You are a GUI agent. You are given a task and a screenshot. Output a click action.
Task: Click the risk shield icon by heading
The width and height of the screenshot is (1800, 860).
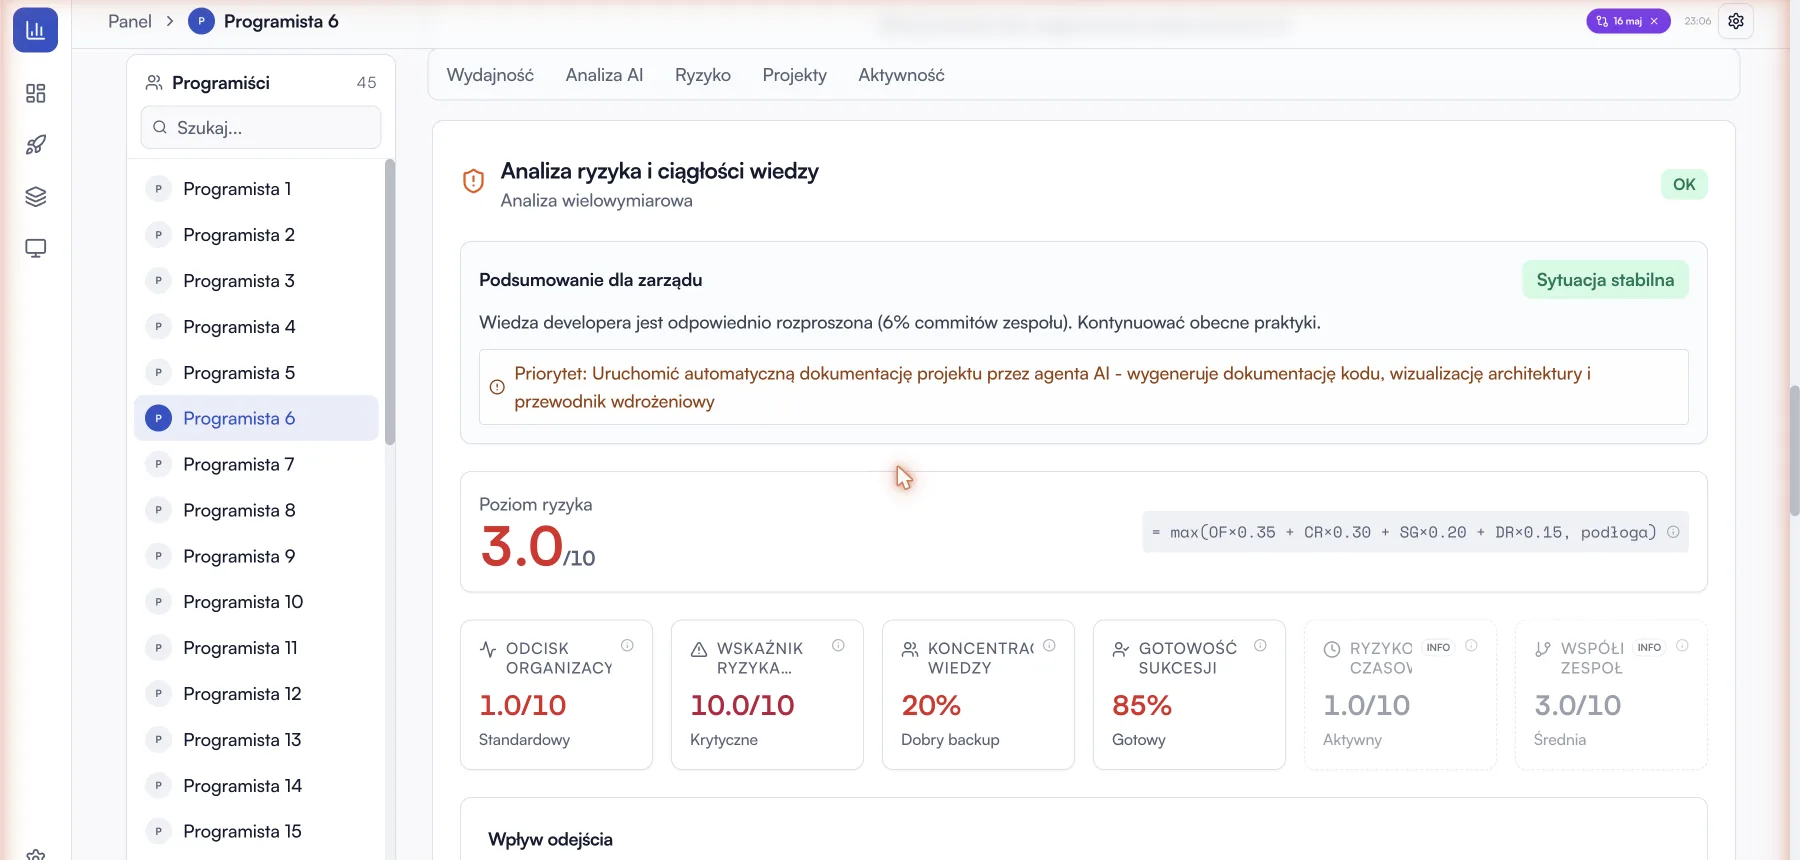click(x=473, y=181)
